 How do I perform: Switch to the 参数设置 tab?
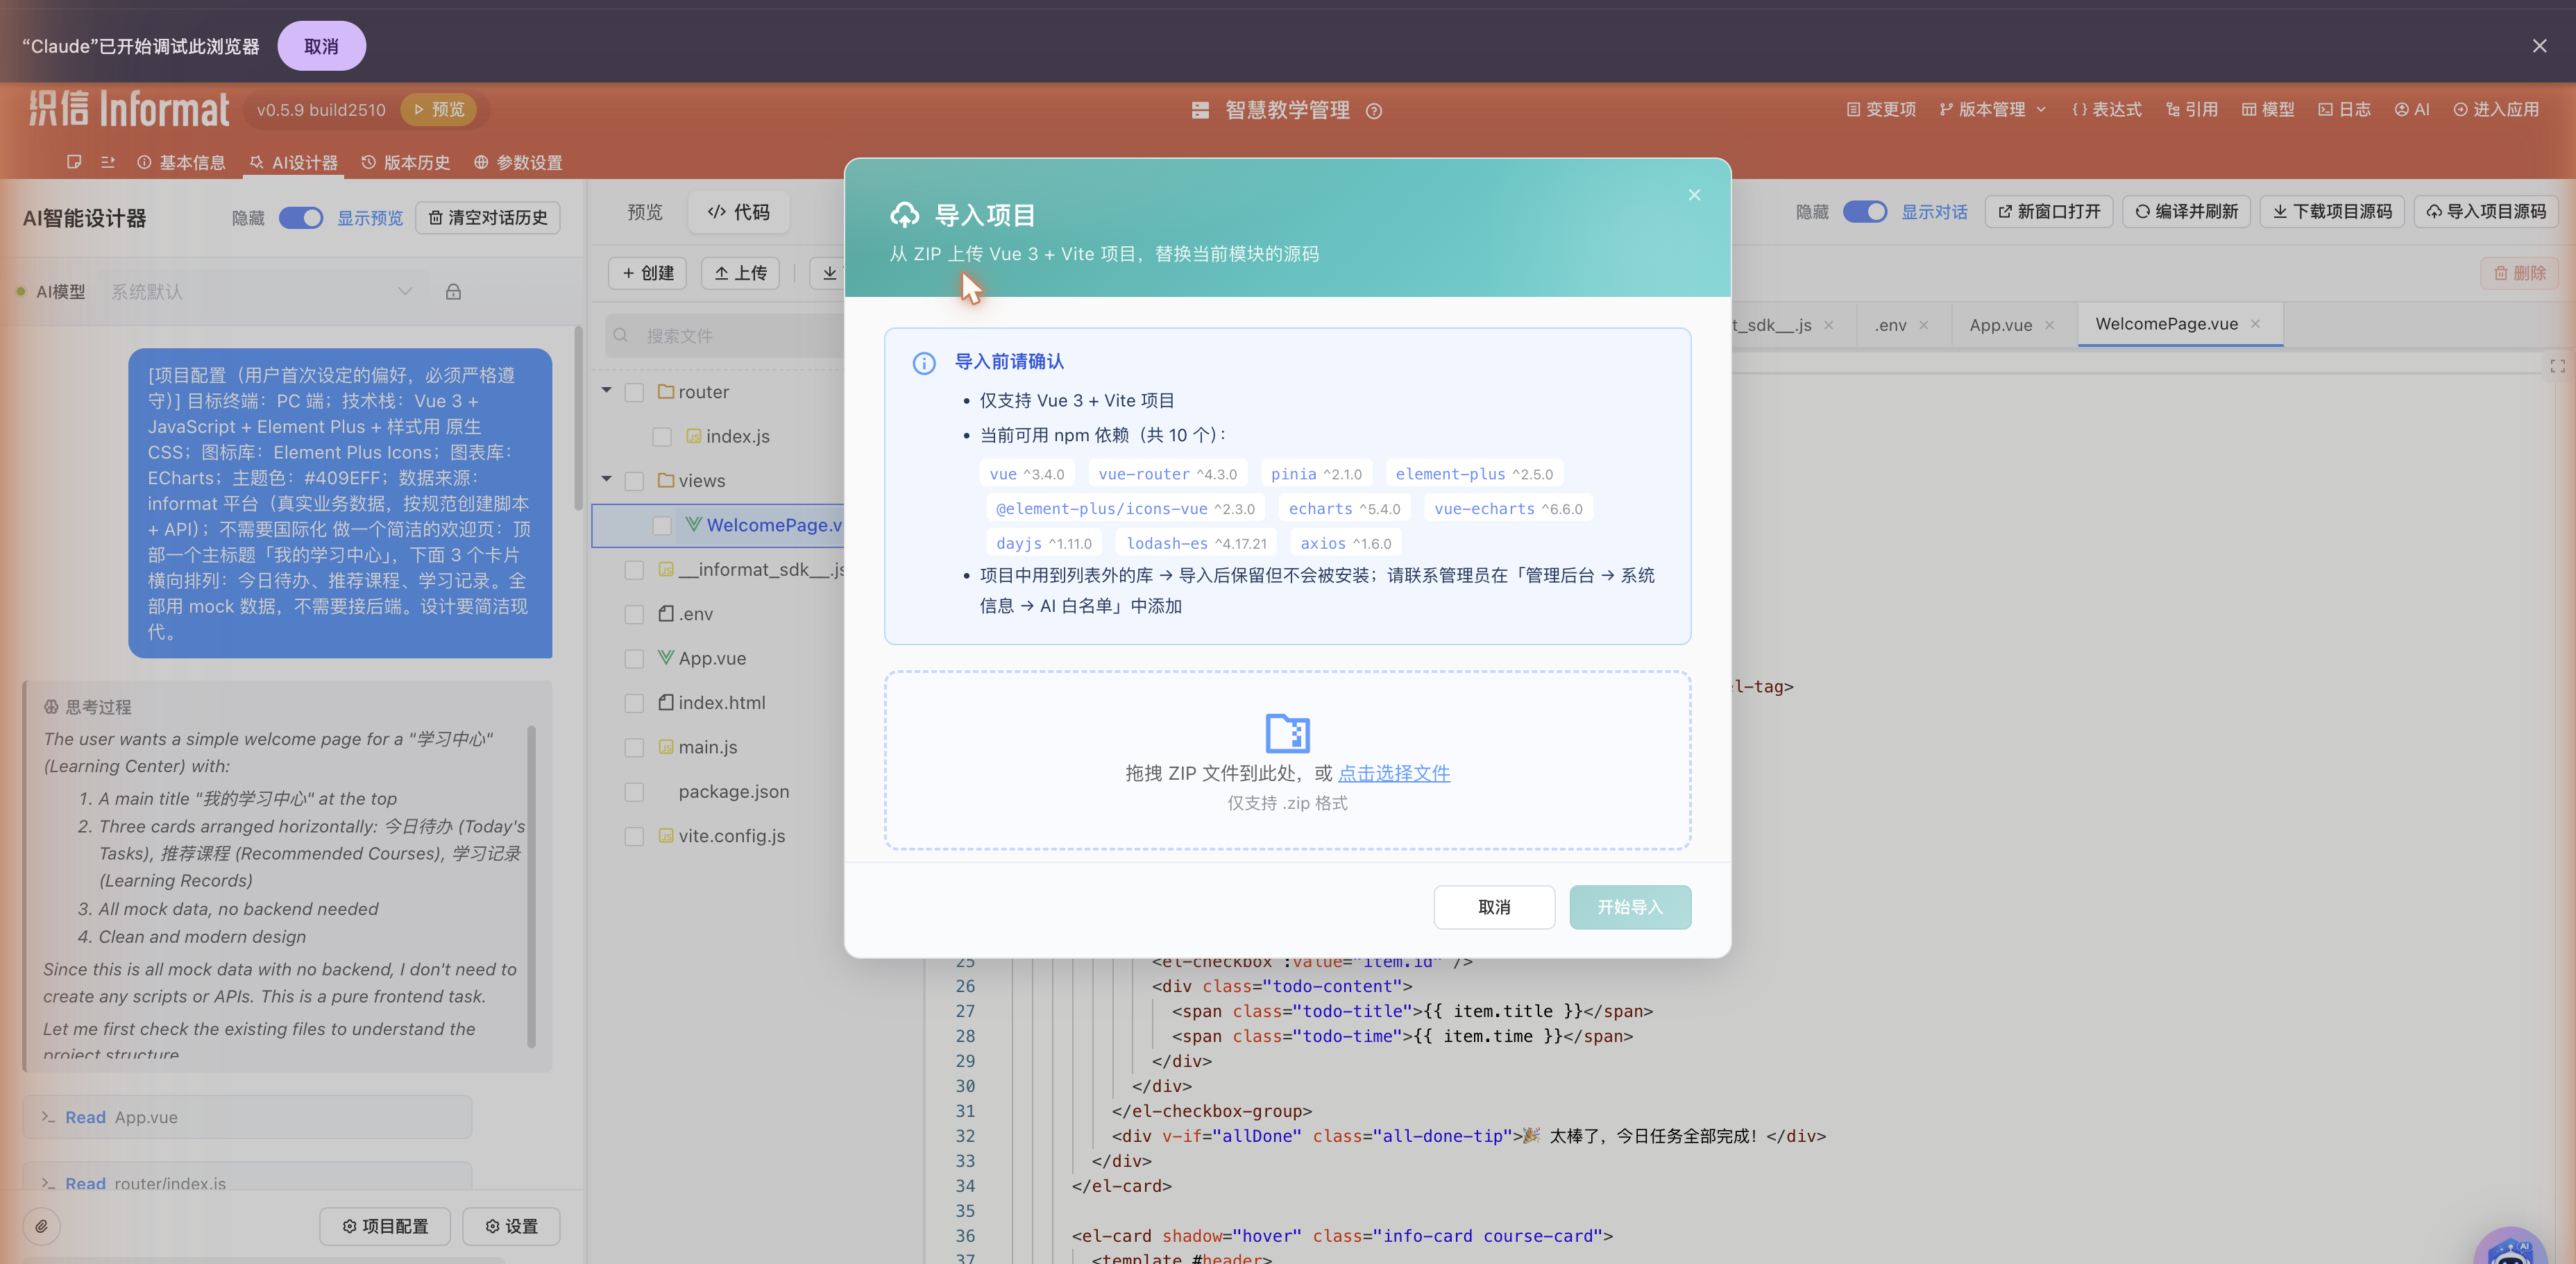(518, 163)
